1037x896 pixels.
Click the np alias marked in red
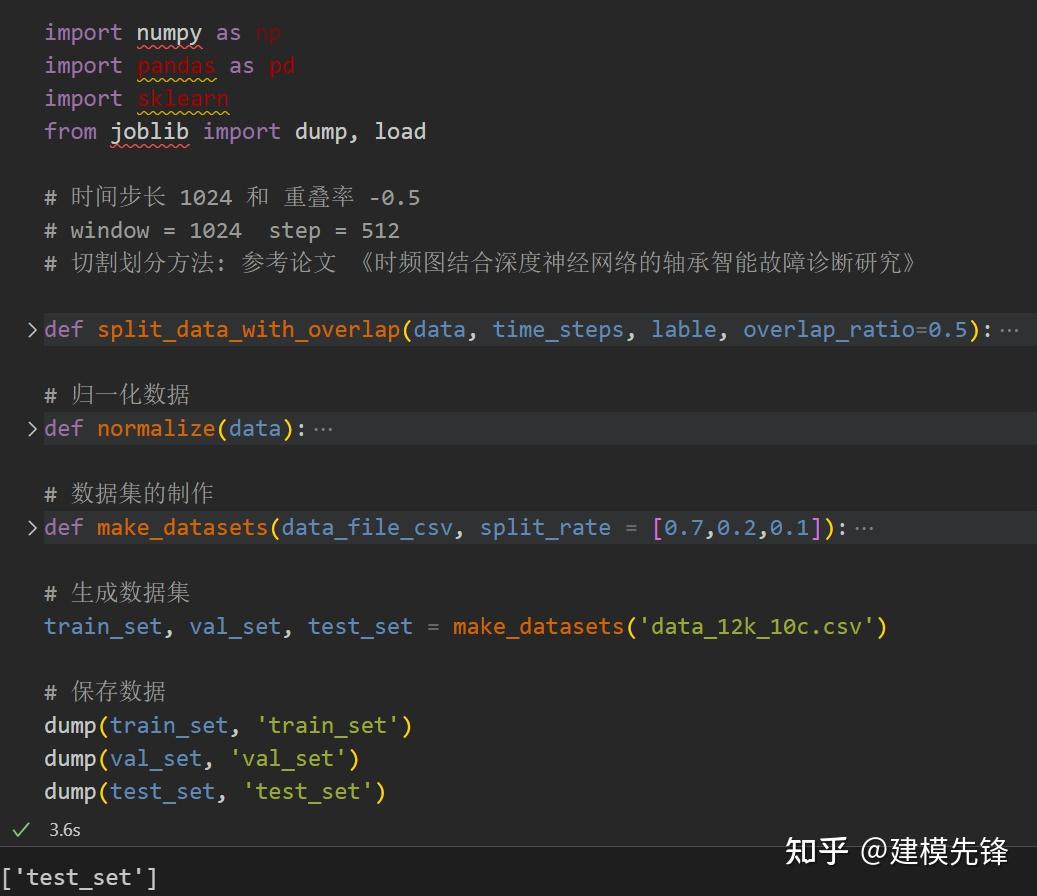268,32
